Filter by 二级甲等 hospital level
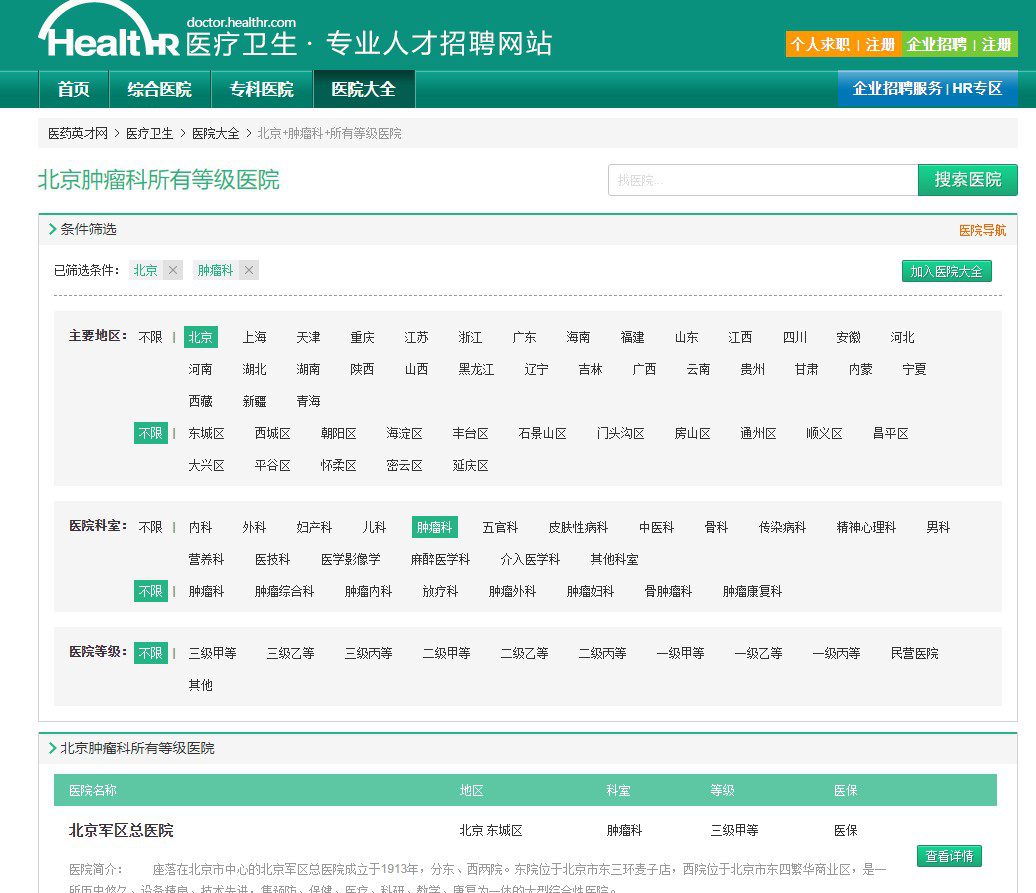 (x=447, y=653)
